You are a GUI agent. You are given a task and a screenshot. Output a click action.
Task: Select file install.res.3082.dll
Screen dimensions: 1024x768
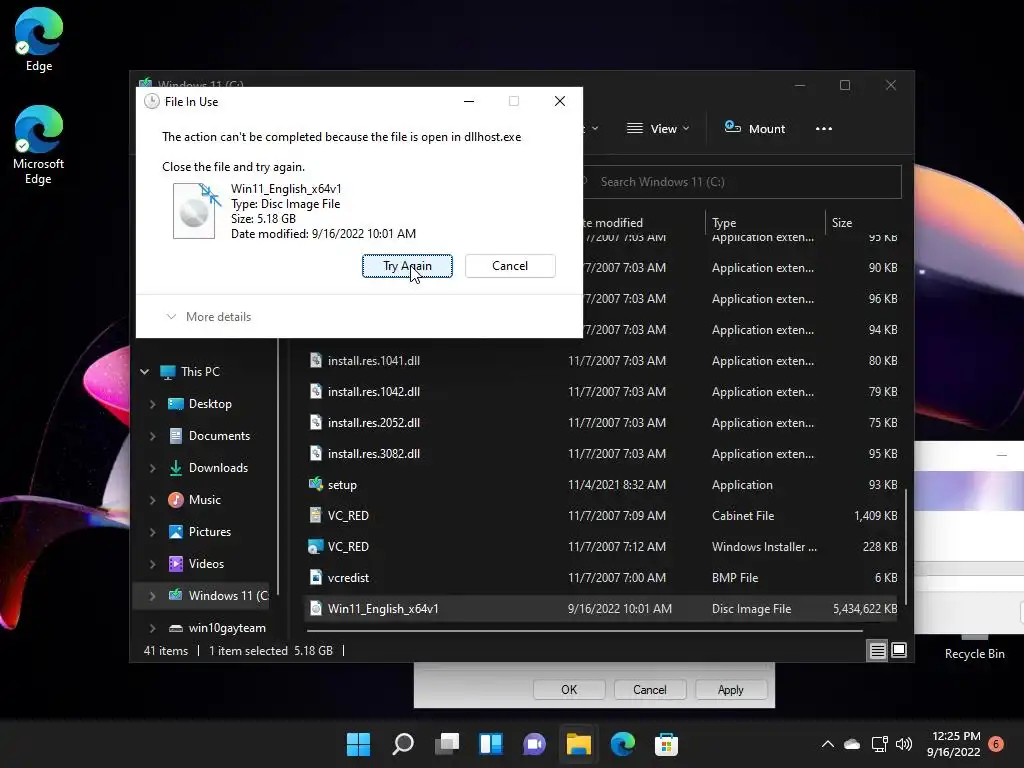pyautogui.click(x=374, y=454)
